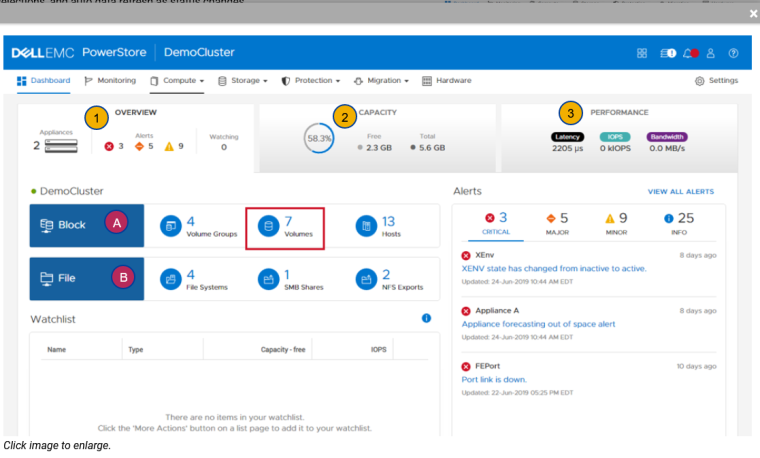Select the Critical alerts tab
Image resolution: width=760 pixels, height=458 pixels.
pos(496,223)
